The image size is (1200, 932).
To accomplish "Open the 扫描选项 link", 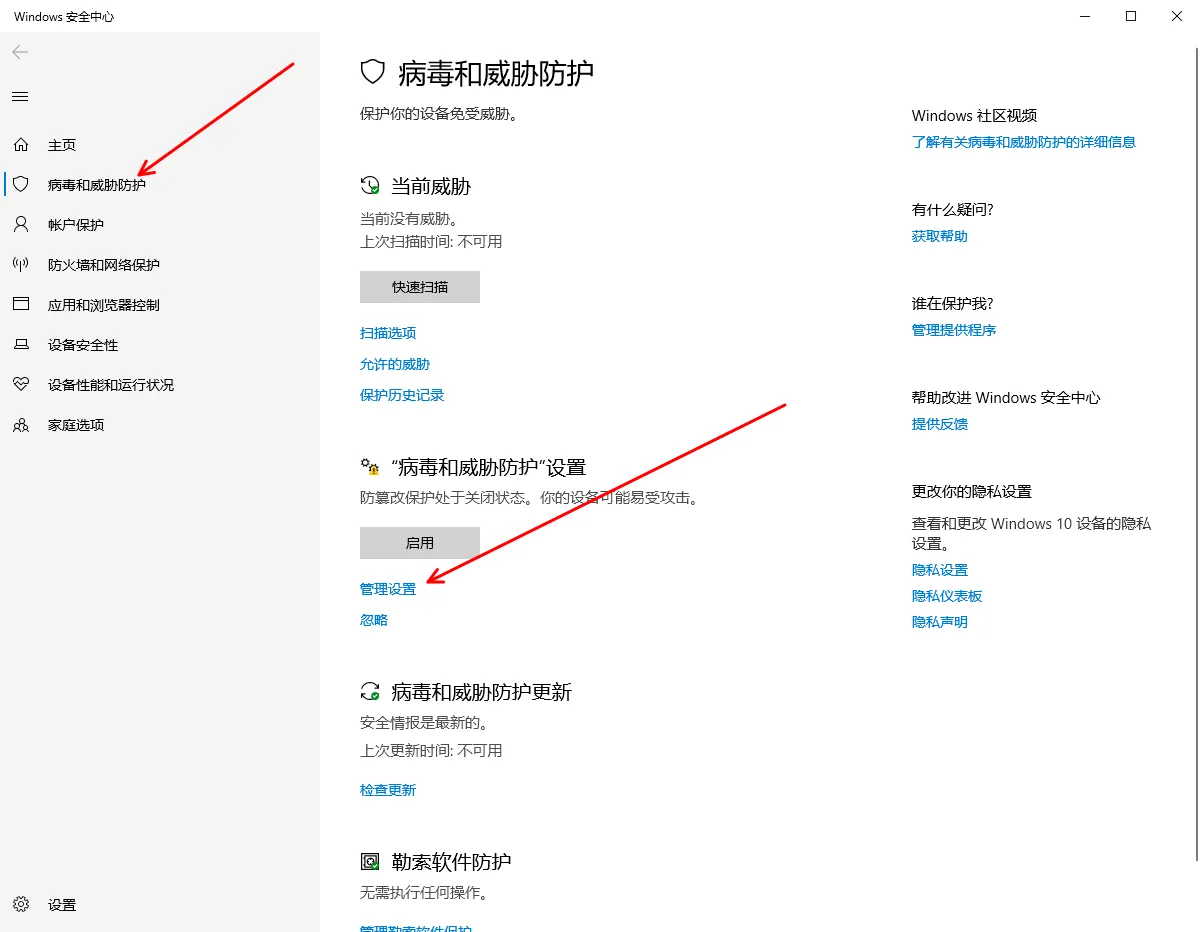I will pyautogui.click(x=388, y=333).
